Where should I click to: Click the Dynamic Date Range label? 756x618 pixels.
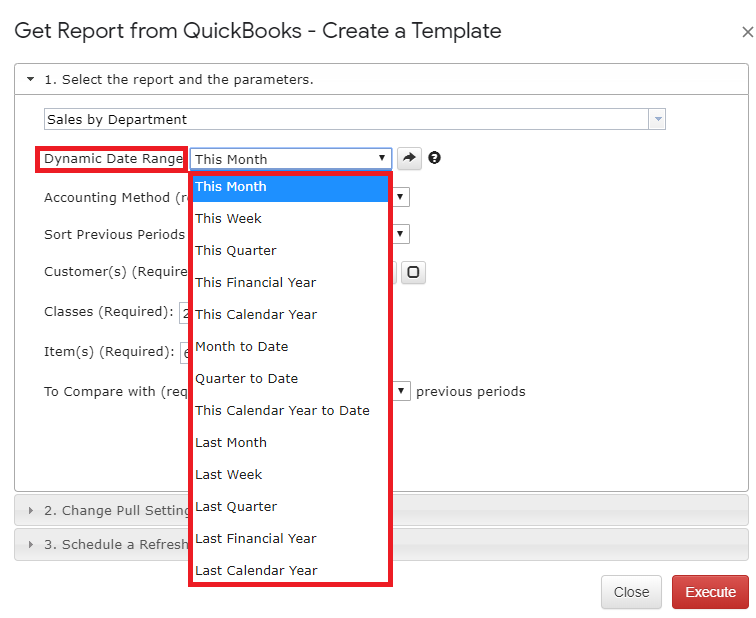coord(113,159)
